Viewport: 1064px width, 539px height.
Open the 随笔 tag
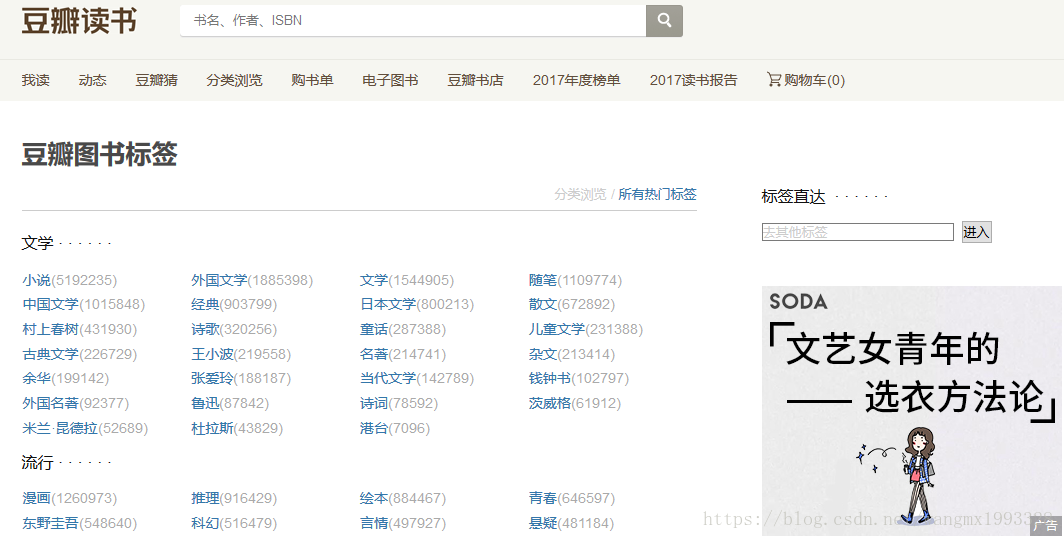coord(543,280)
